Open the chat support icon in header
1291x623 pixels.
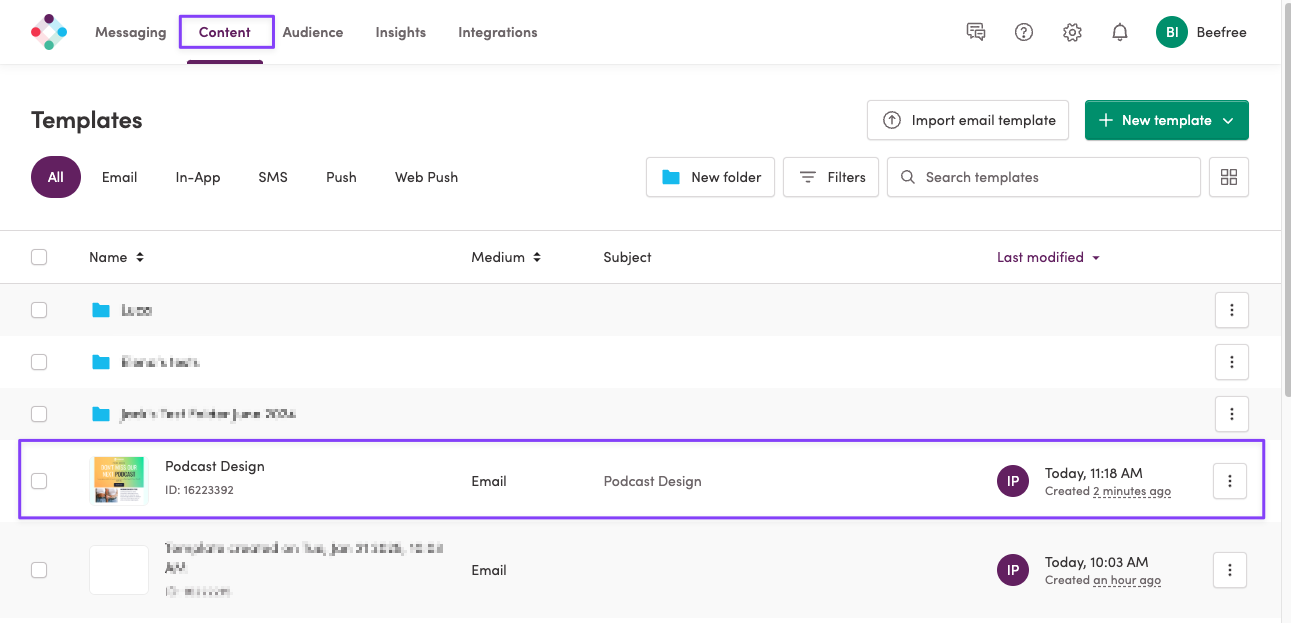coord(976,32)
